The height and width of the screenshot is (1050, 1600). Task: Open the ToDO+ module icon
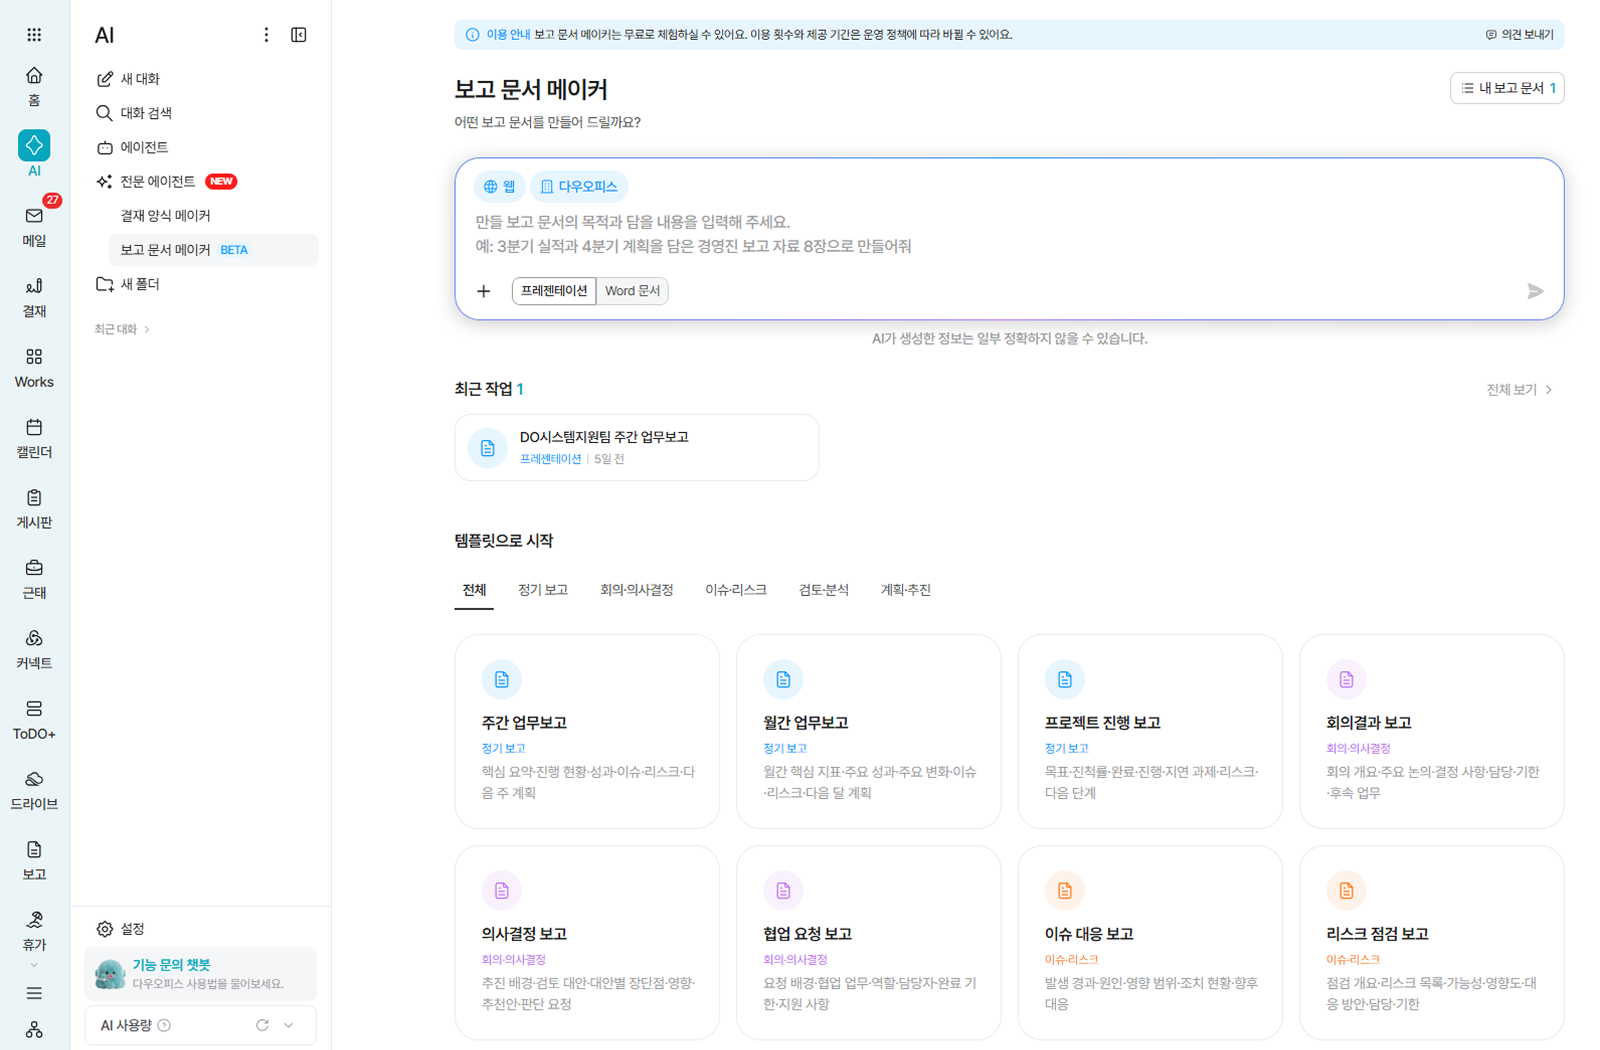point(34,719)
